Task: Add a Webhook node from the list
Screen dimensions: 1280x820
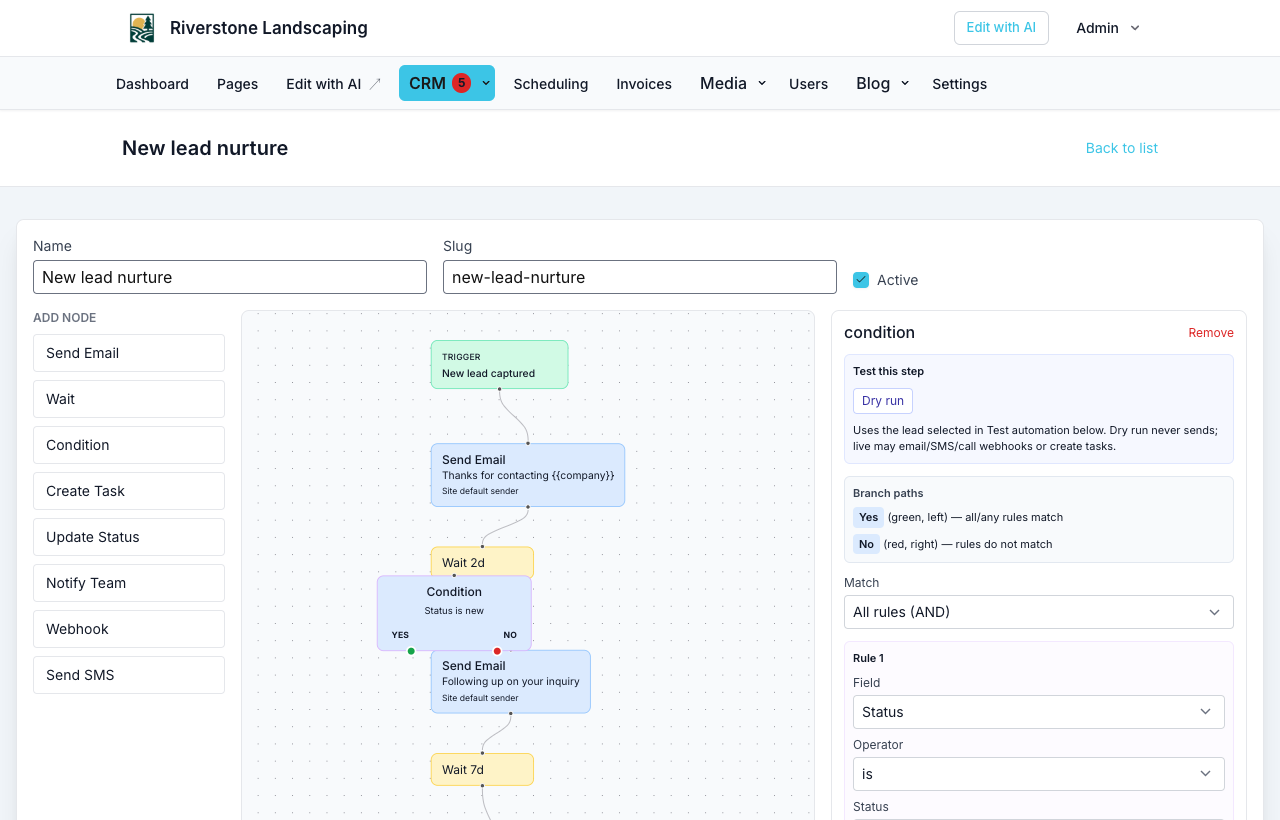Action: (129, 629)
